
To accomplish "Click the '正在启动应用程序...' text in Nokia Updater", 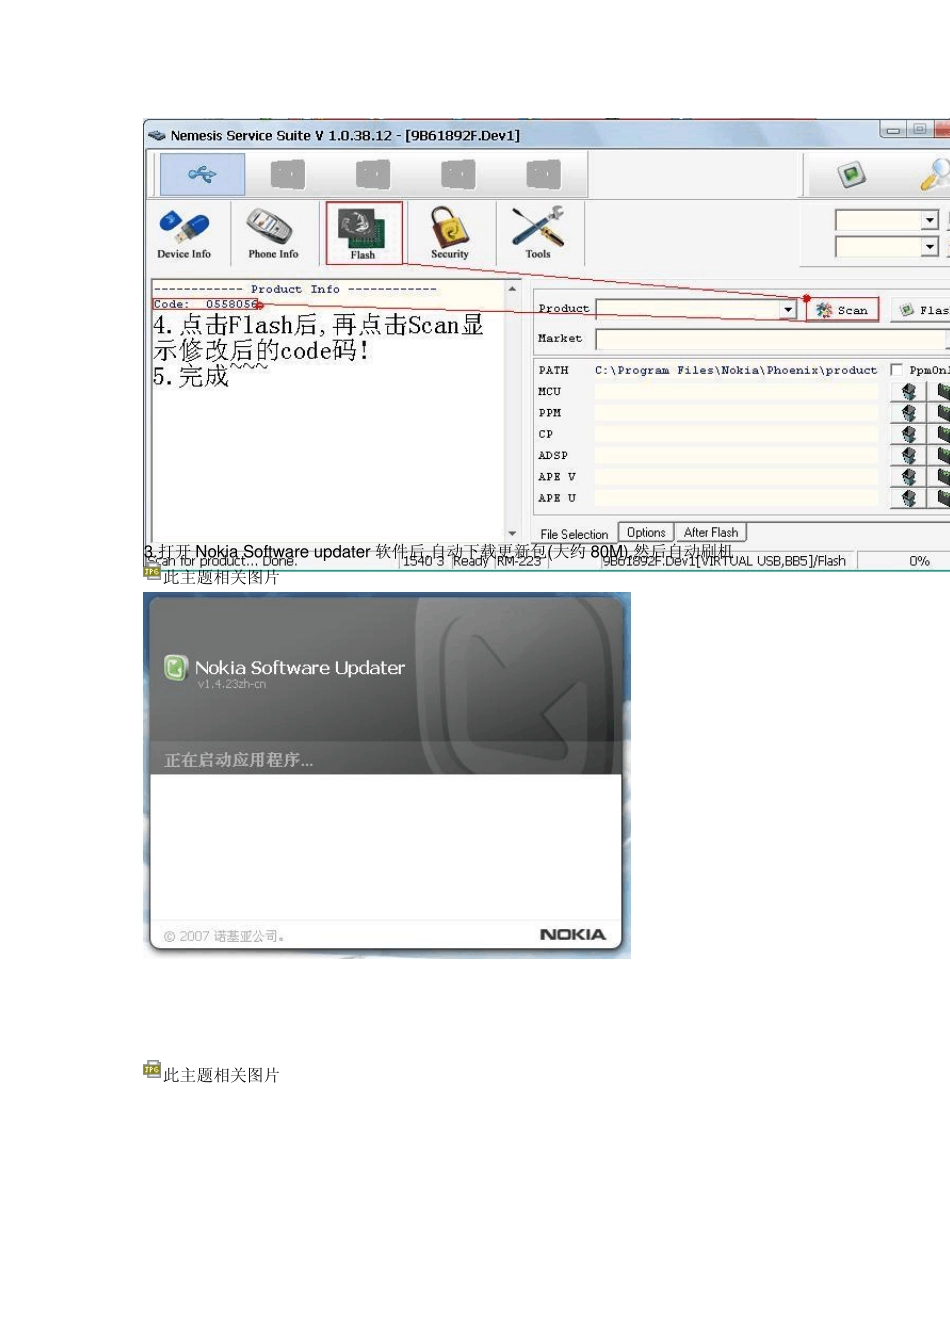I will (x=238, y=760).
